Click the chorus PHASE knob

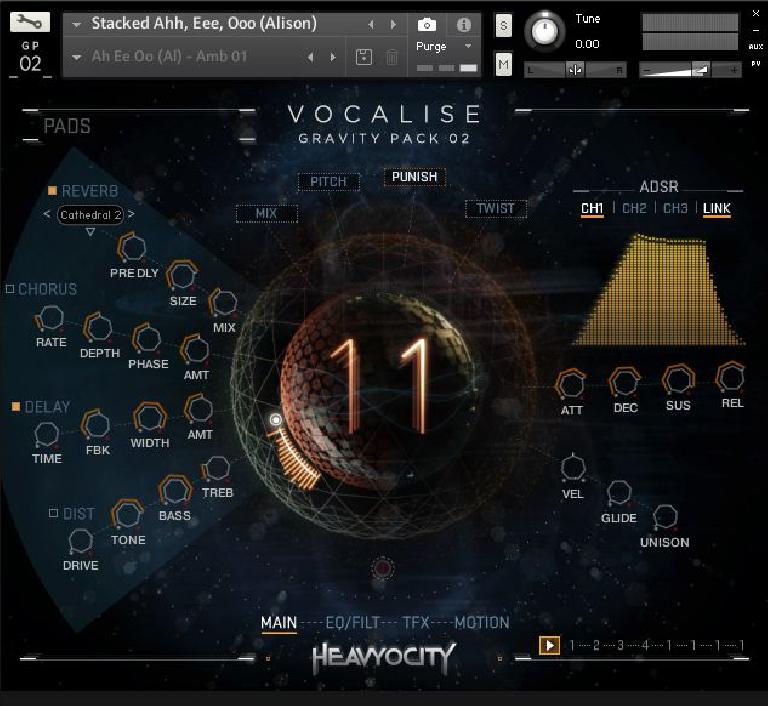(146, 338)
